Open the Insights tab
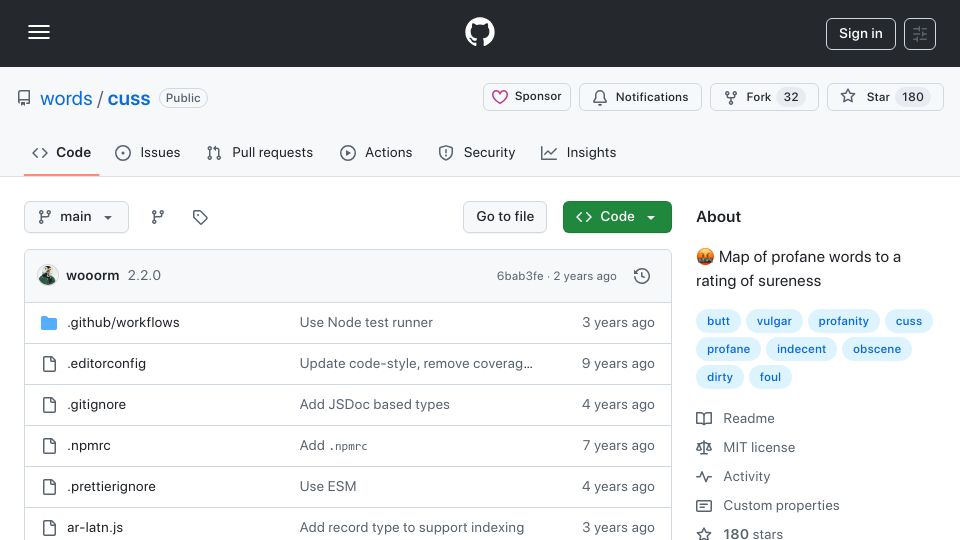 click(x=579, y=152)
